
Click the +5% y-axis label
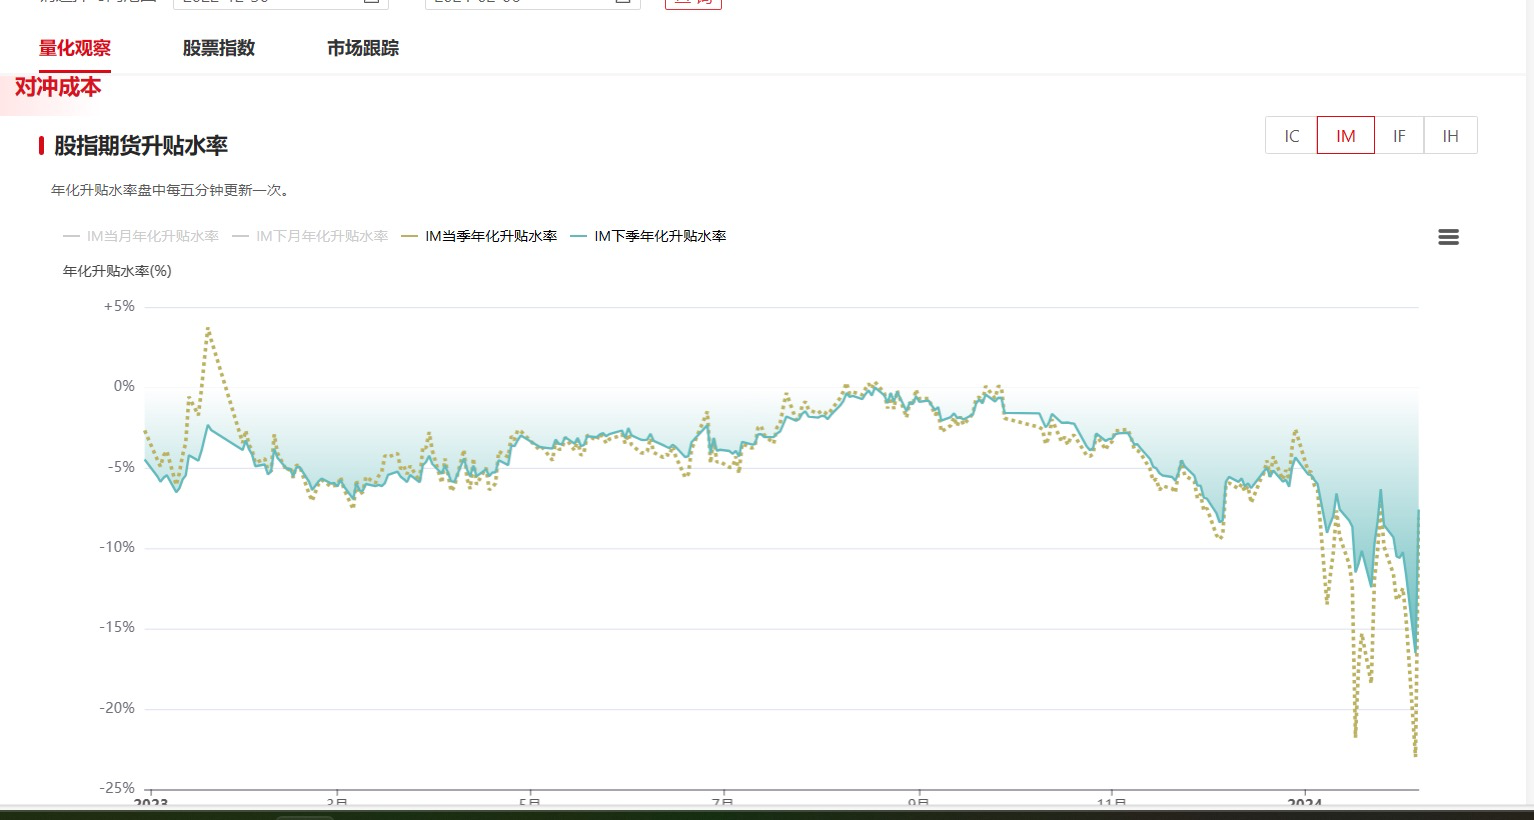119,306
